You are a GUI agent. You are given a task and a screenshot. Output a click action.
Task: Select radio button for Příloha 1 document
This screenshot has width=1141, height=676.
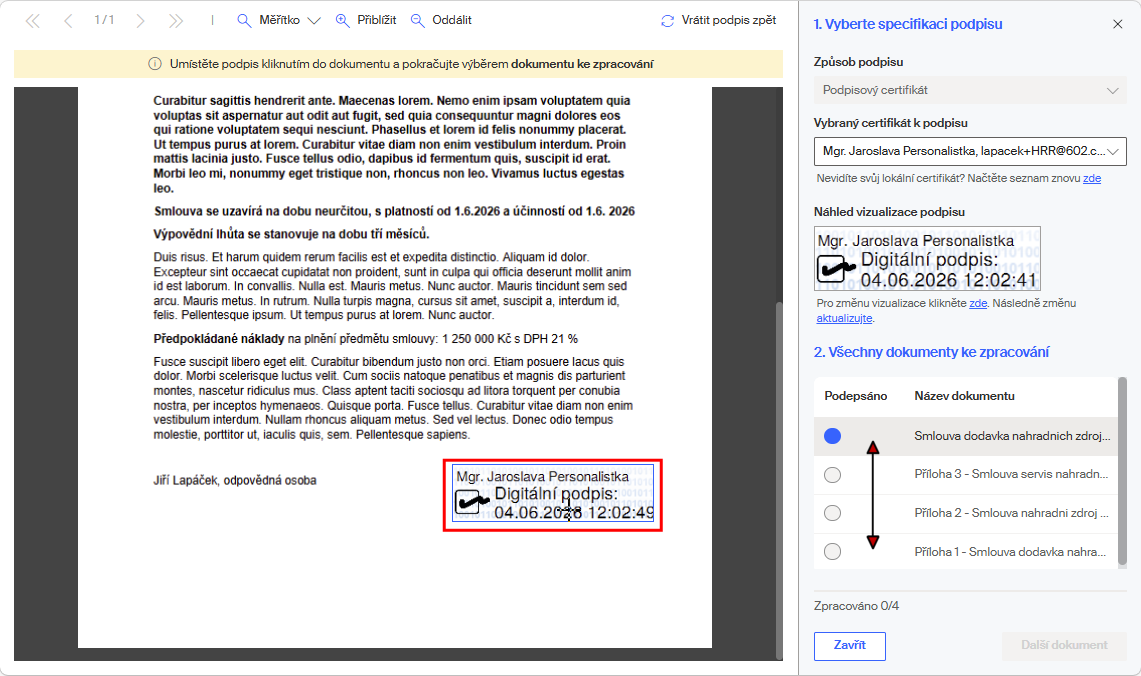tap(832, 552)
